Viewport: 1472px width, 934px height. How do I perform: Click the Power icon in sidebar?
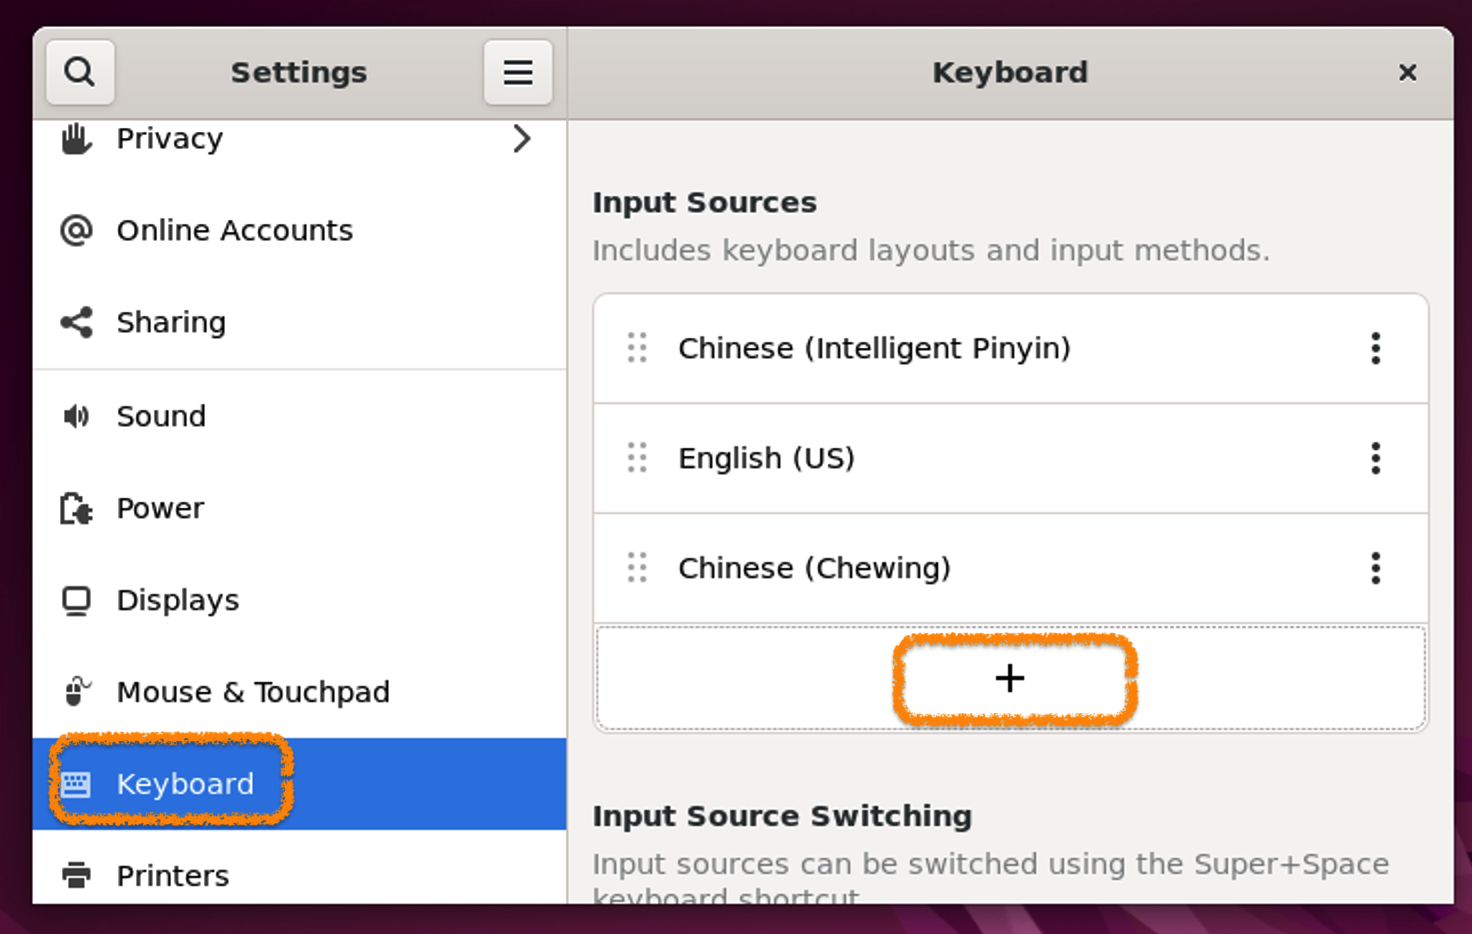point(76,508)
